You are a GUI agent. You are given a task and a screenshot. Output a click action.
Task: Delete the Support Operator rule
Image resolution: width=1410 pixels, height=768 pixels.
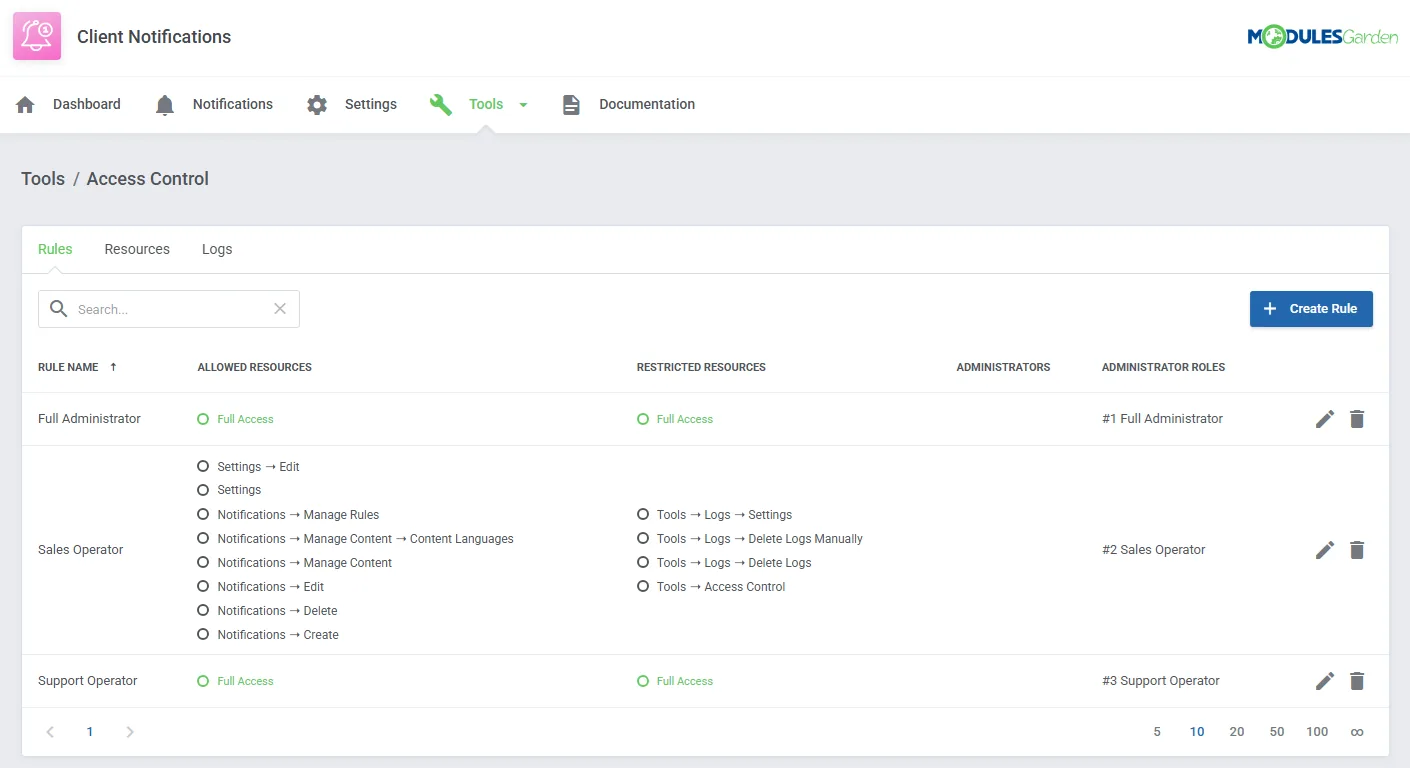tap(1357, 681)
